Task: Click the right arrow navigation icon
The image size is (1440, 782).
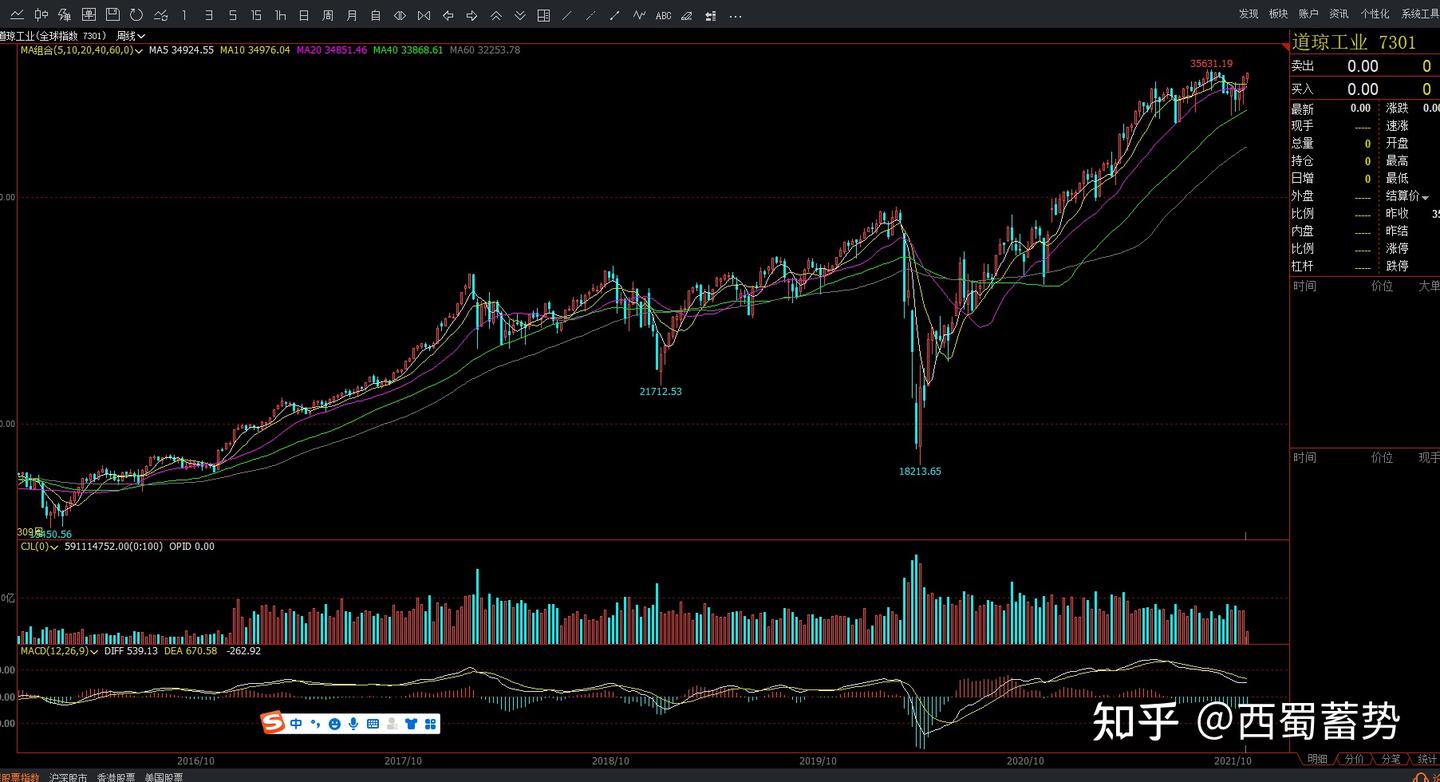Action: click(x=472, y=15)
